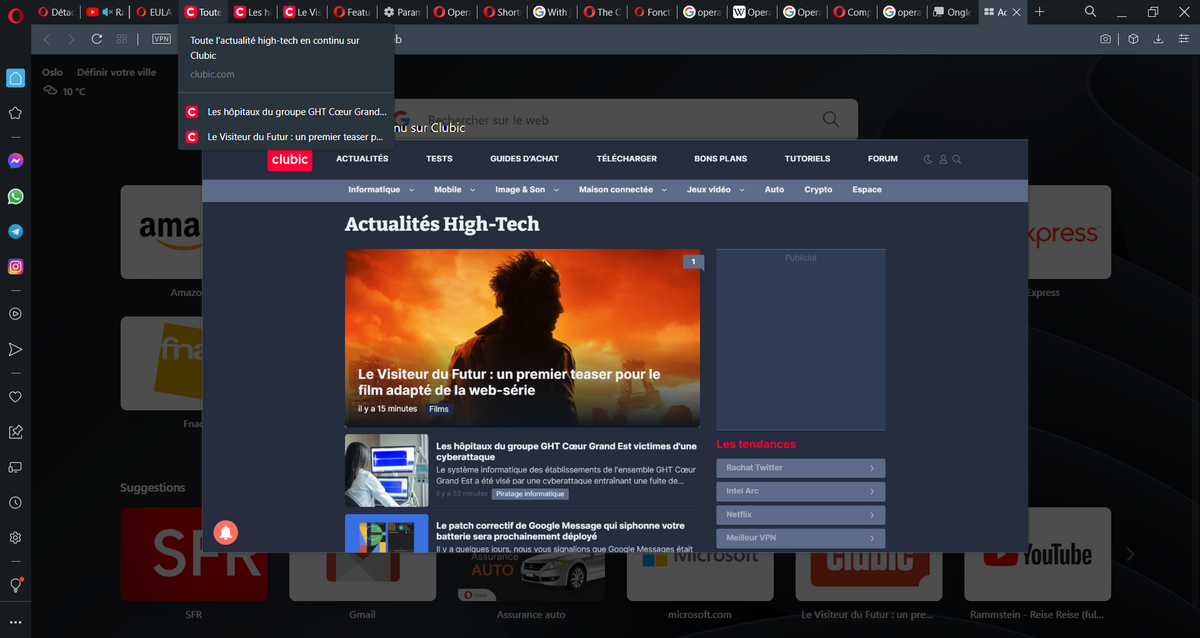Click the red notification bell in Clubic preview

[x=226, y=532]
